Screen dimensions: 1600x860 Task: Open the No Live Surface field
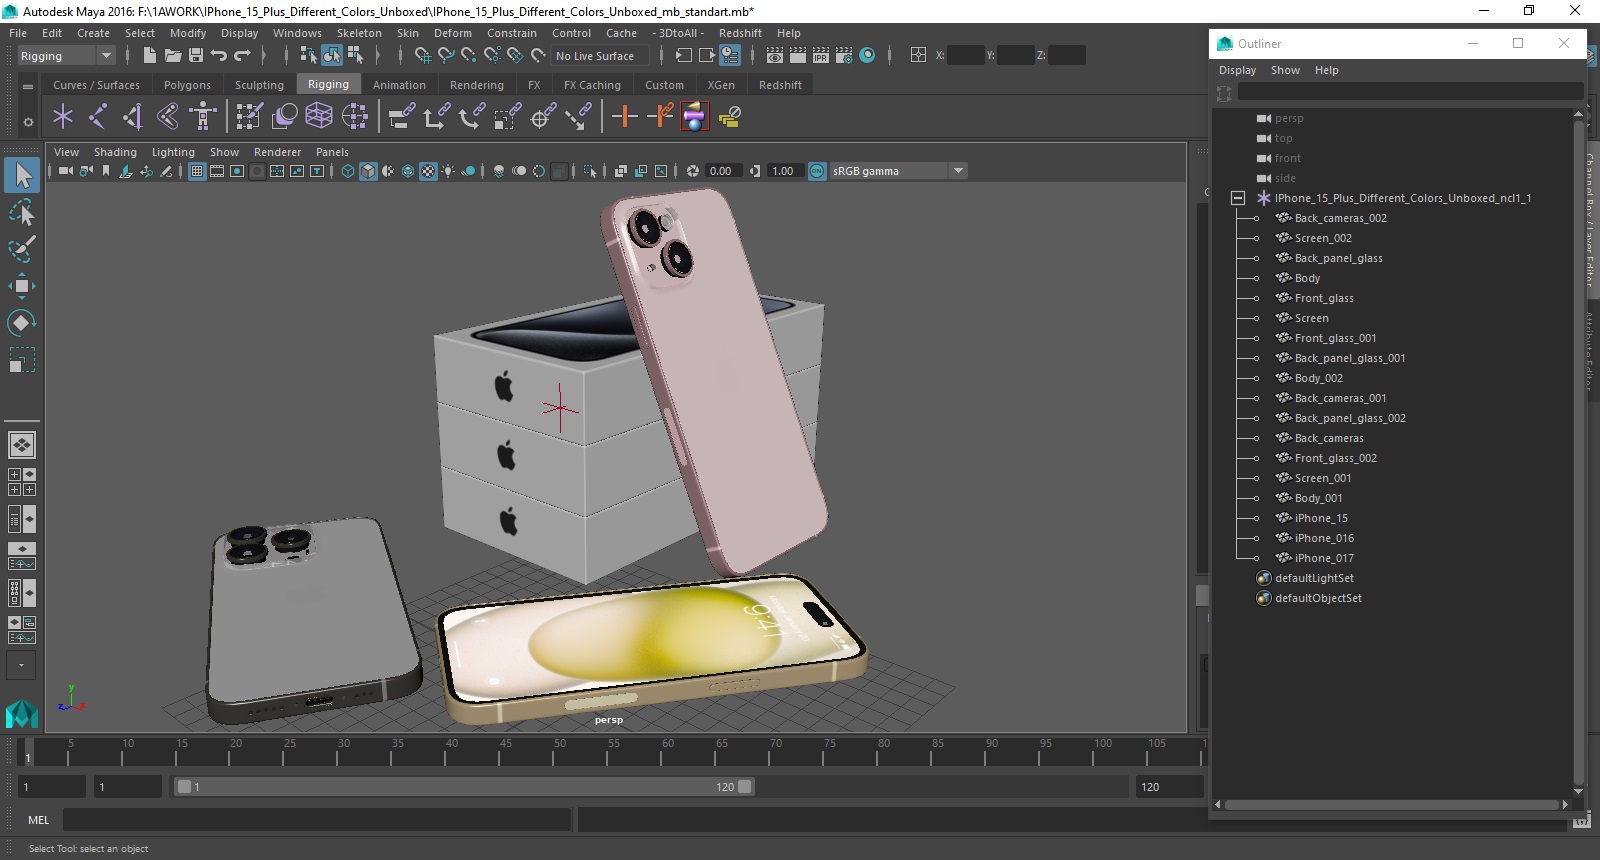pyautogui.click(x=600, y=56)
